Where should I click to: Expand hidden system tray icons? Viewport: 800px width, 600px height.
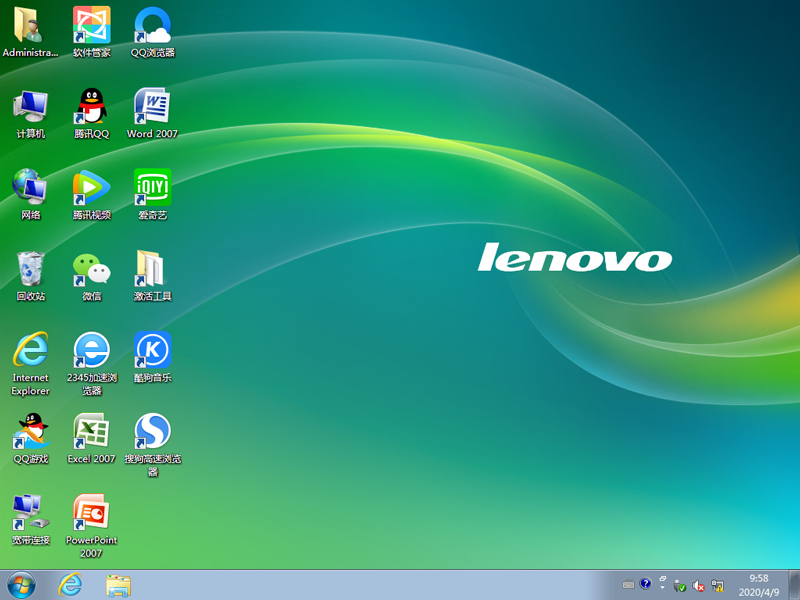661,587
